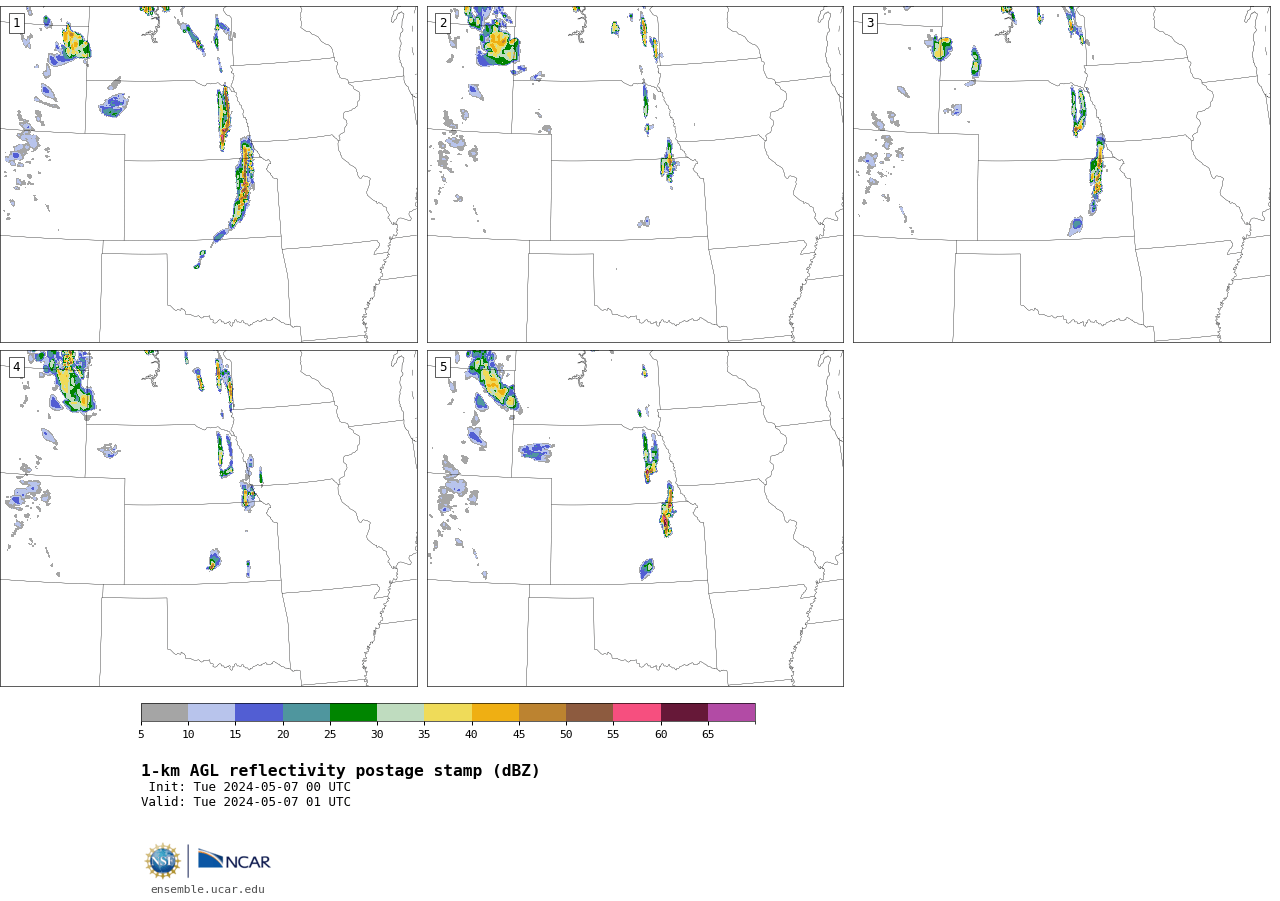1280x901 pixels.
Task: Click the panel label number 3
Action: pos(869,23)
